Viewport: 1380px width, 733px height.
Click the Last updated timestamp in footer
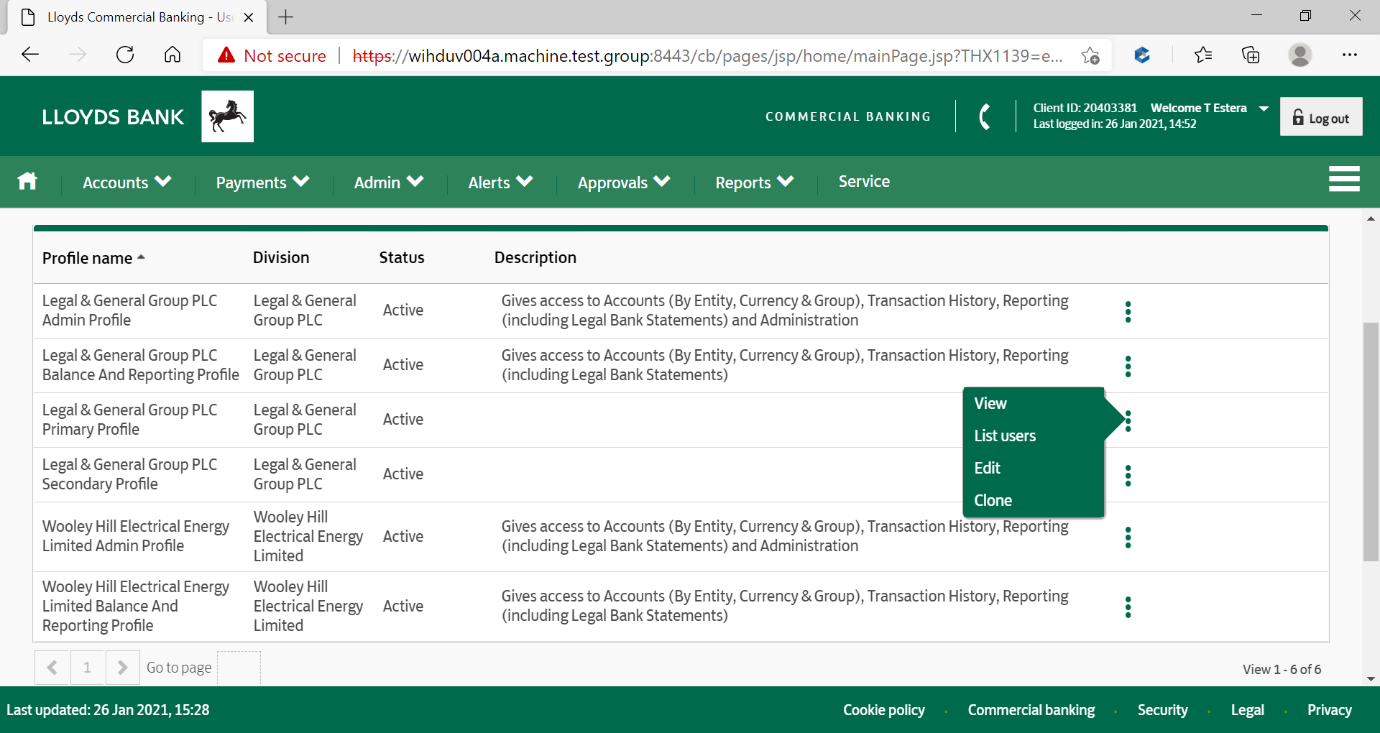click(108, 710)
